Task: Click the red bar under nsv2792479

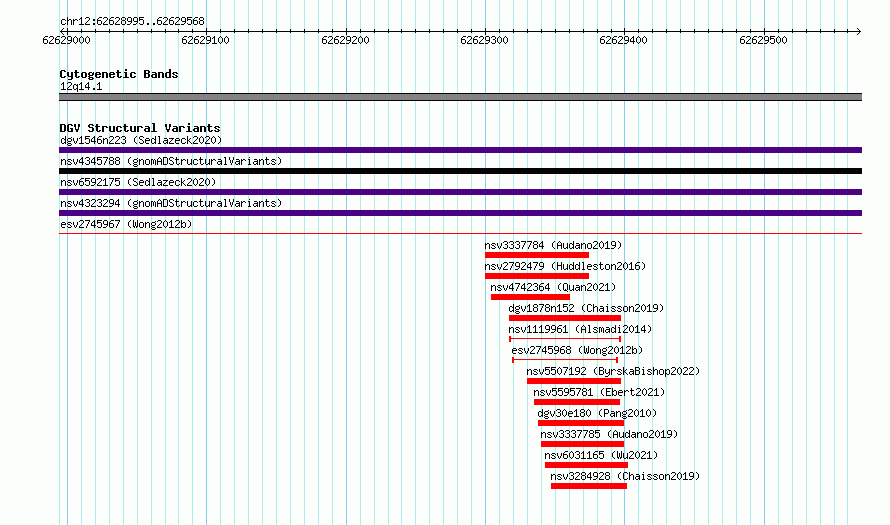Action: pos(536,276)
